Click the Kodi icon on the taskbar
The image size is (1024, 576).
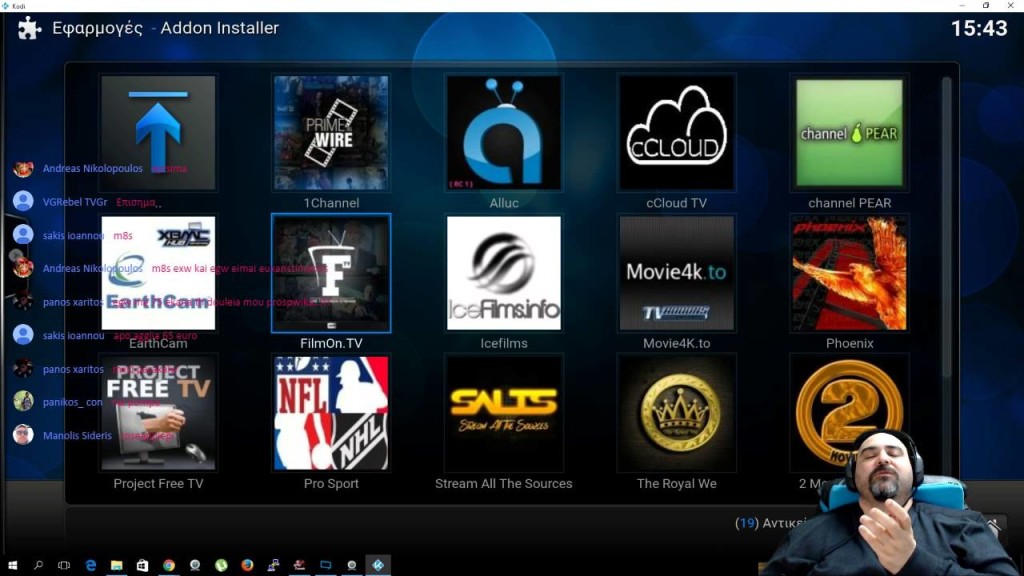378,565
